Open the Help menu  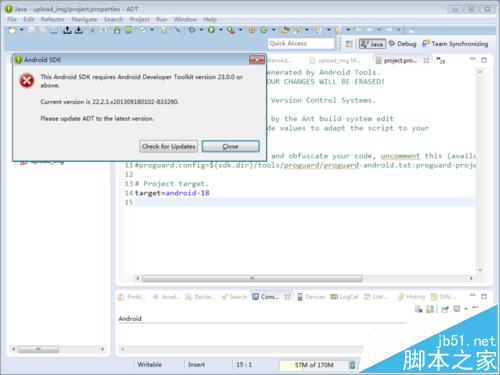pyautogui.click(x=210, y=19)
